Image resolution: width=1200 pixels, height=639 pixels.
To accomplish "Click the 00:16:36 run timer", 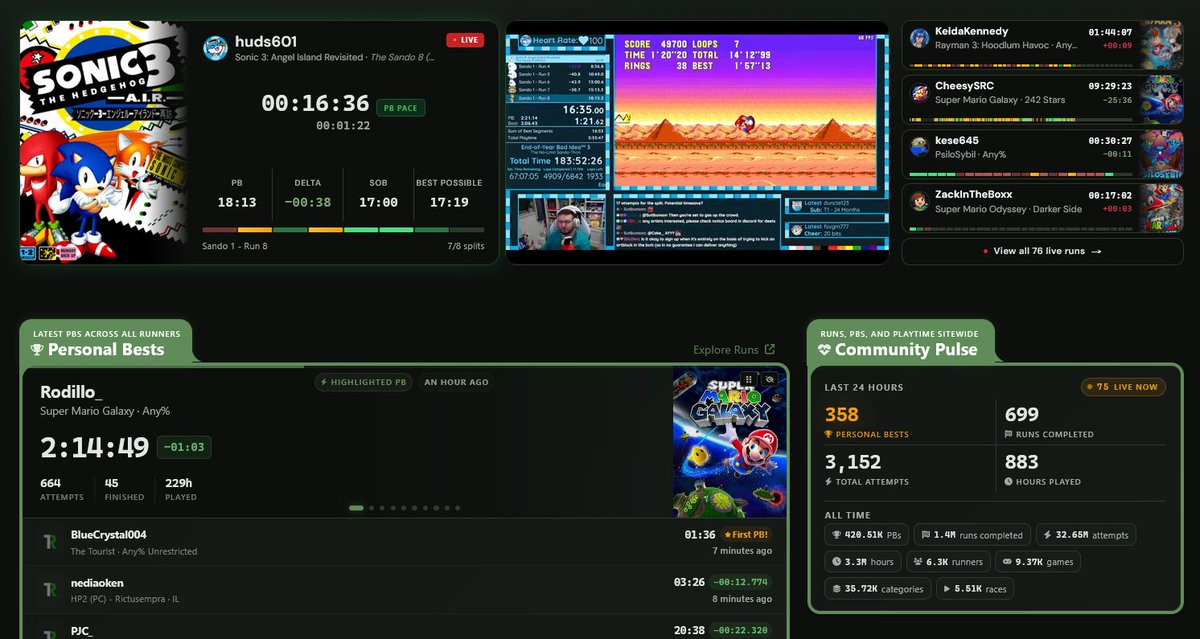I will click(315, 103).
